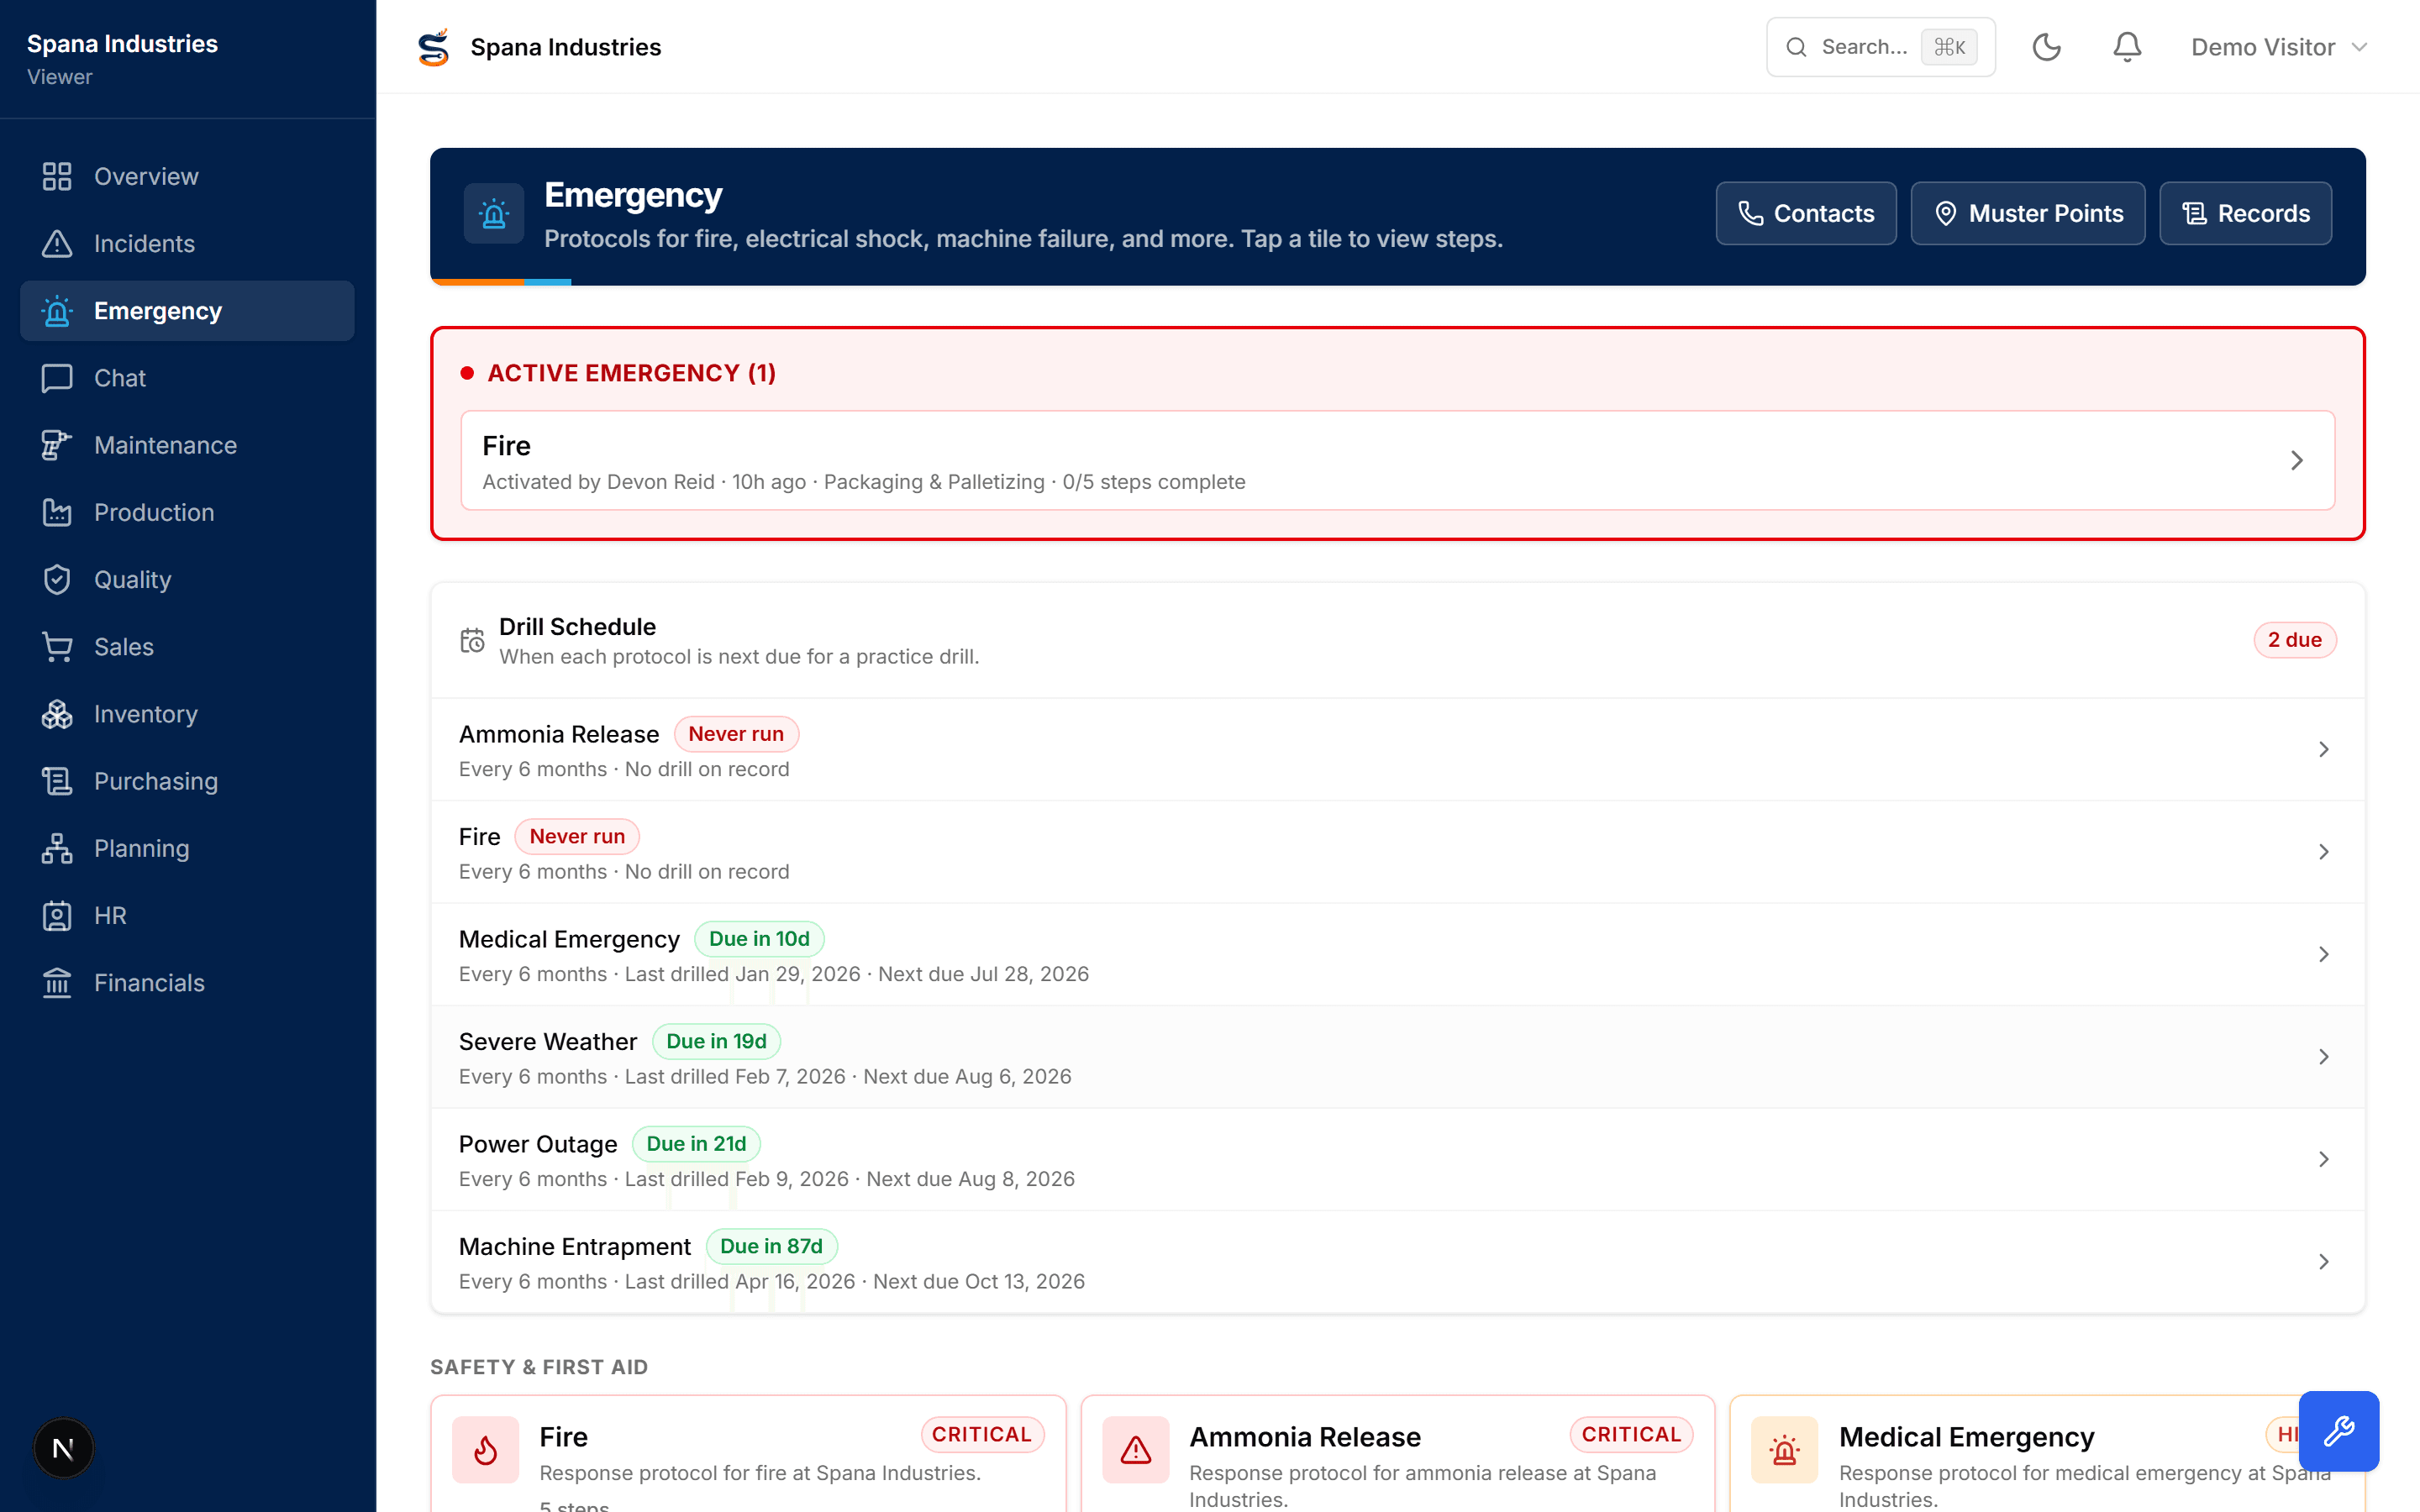Click the Incidents warning triangle icon
This screenshot has width=2420, height=1512.
pos(57,243)
